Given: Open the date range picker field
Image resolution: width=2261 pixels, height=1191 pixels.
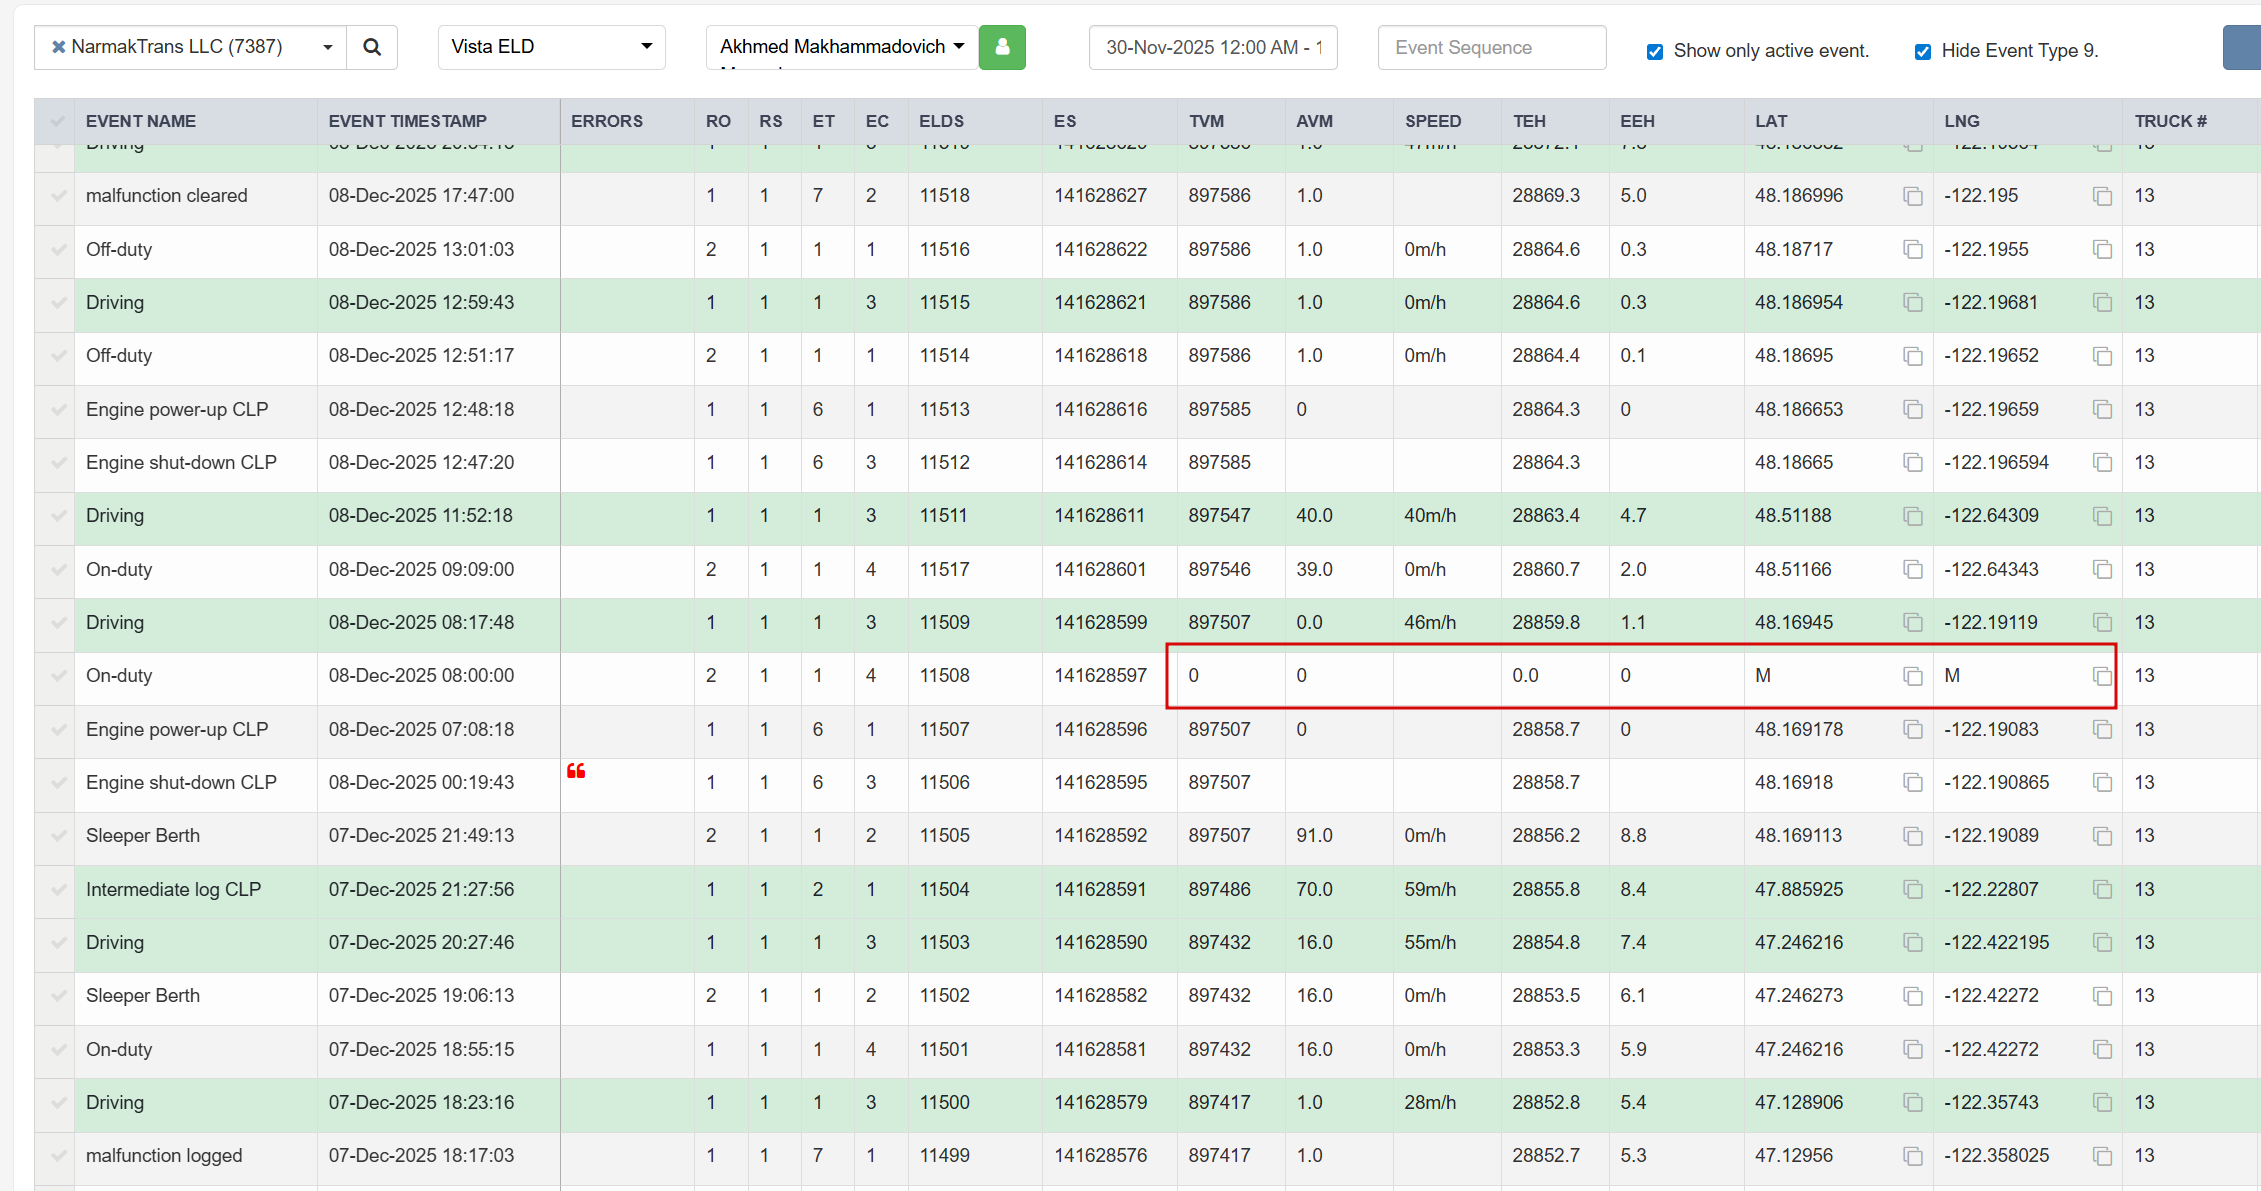Looking at the screenshot, I should (x=1212, y=47).
